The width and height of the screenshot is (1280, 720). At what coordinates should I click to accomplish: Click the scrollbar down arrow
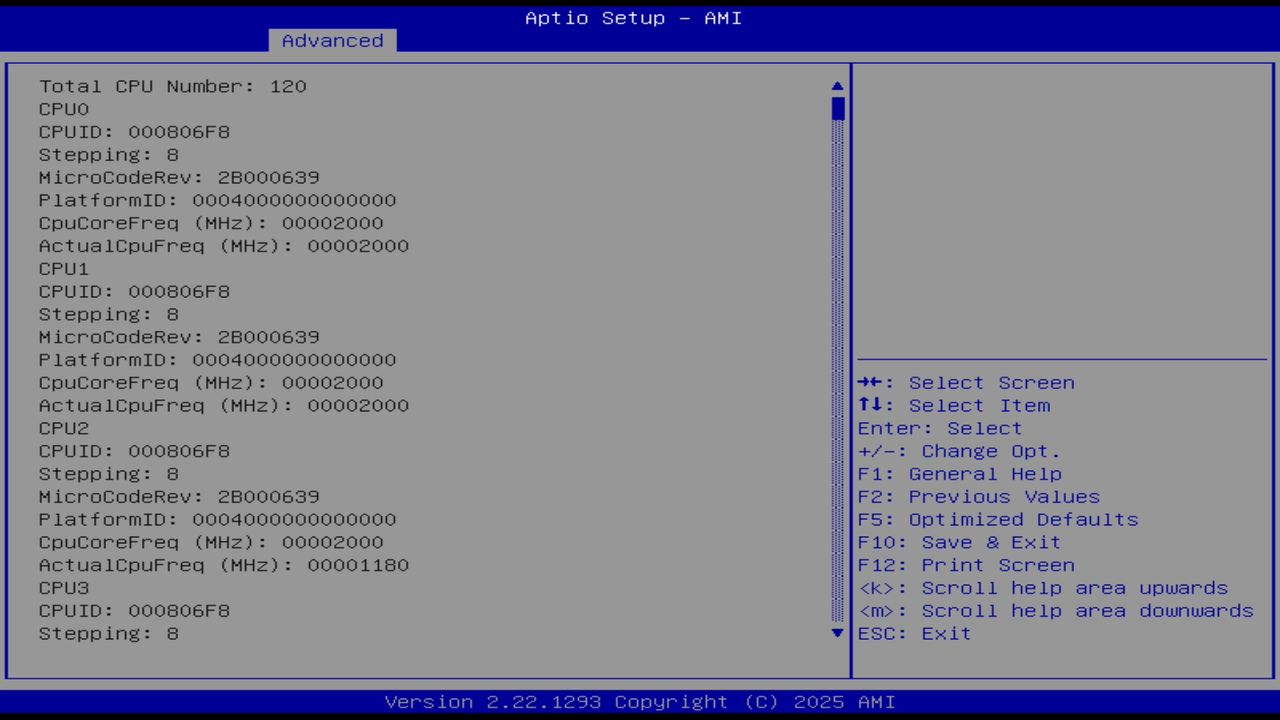837,633
